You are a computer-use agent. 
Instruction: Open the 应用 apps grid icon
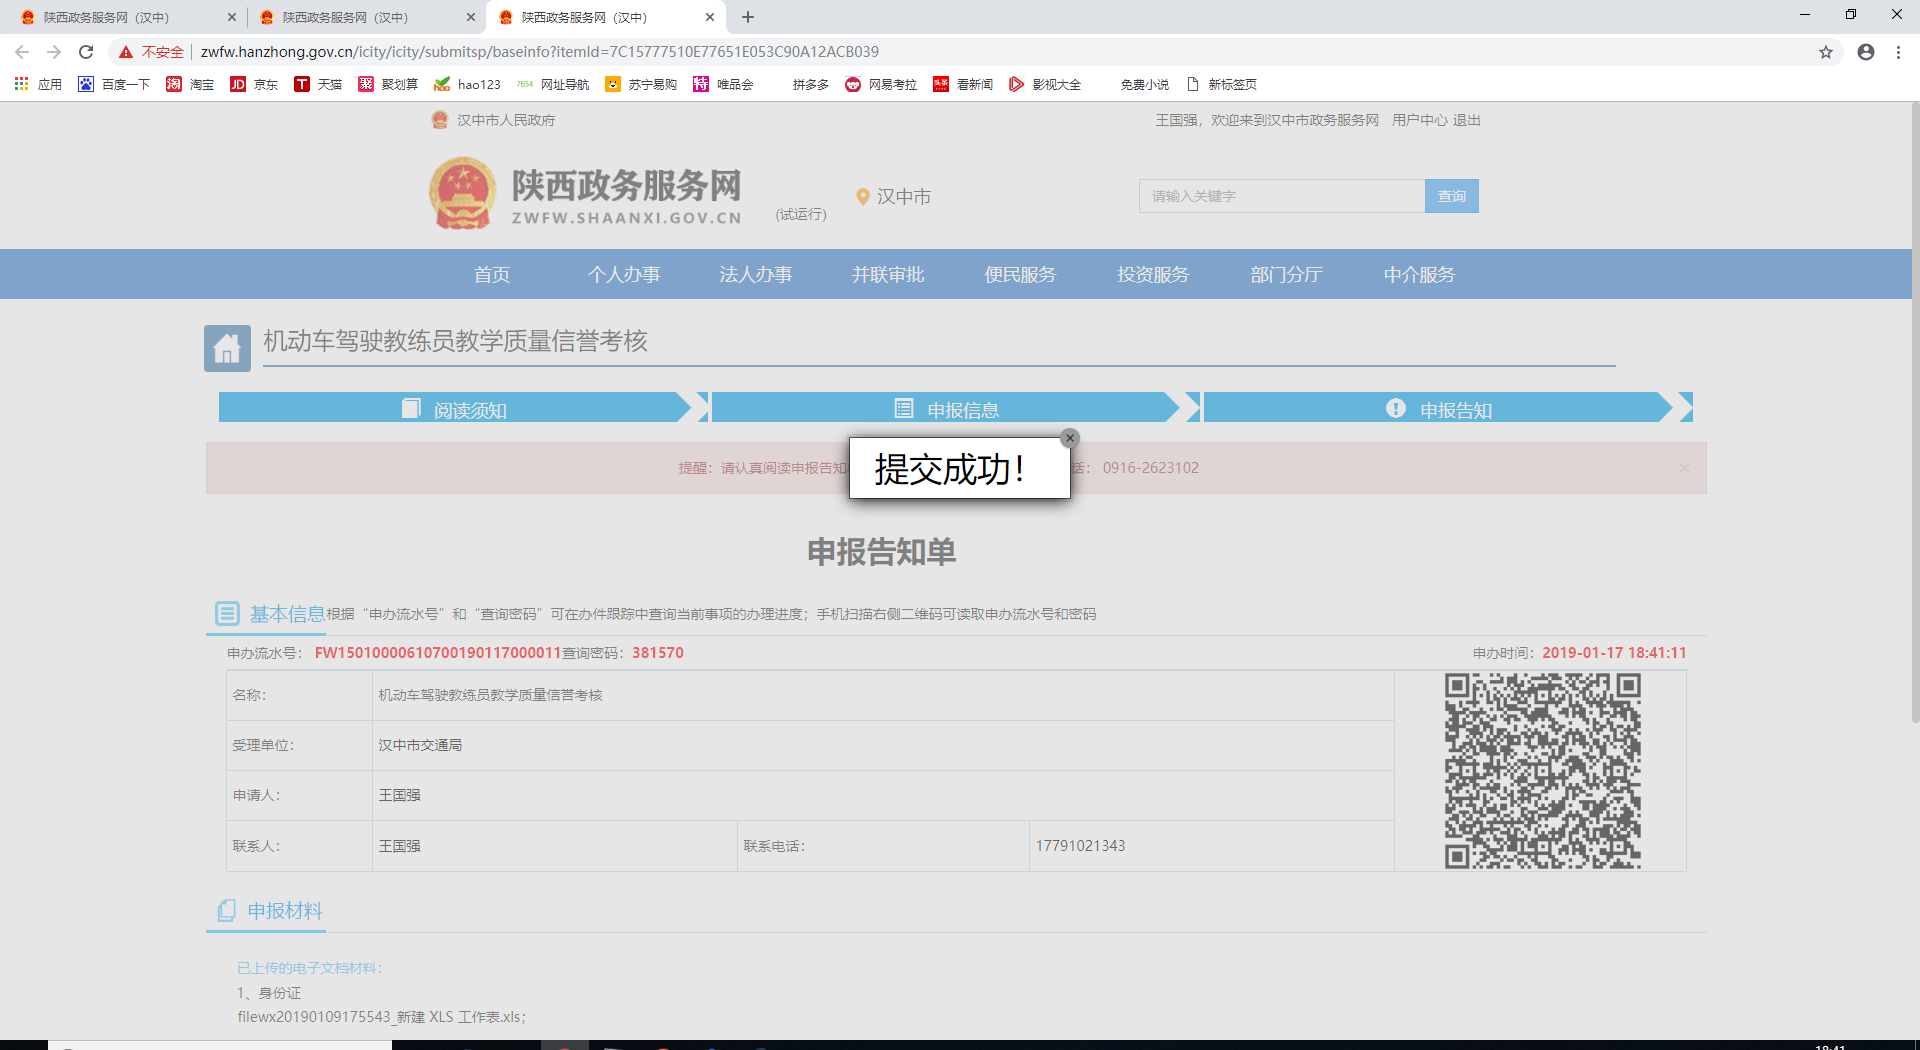tap(21, 84)
